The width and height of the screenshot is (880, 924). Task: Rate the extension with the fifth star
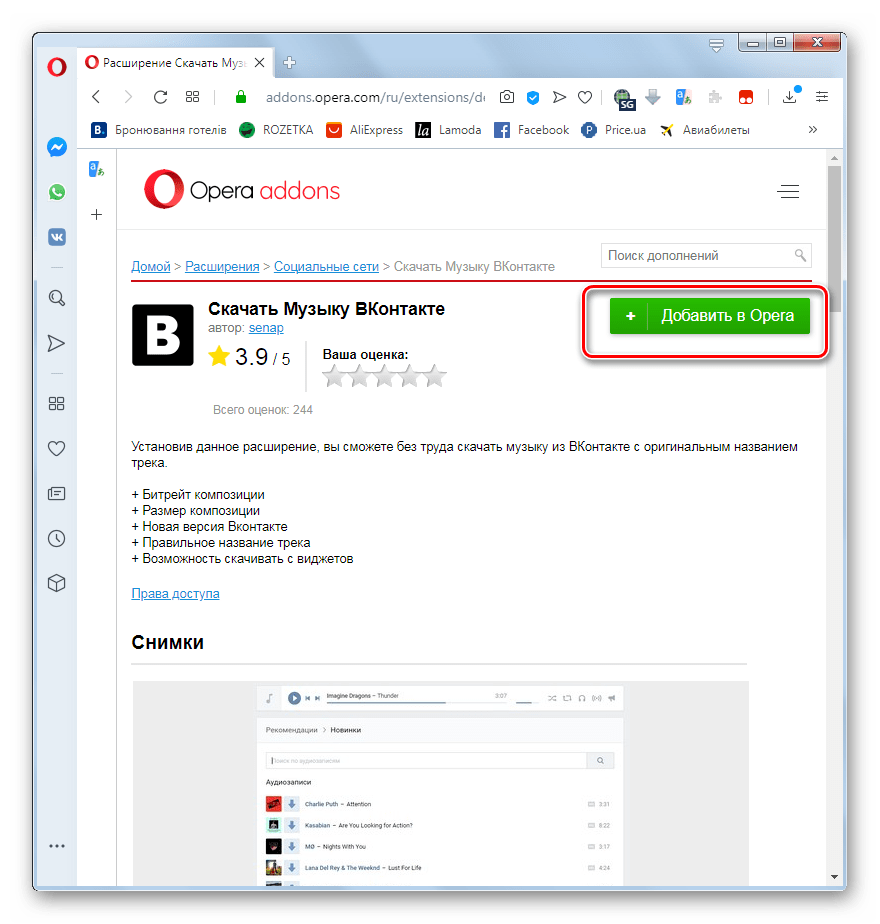(x=434, y=377)
